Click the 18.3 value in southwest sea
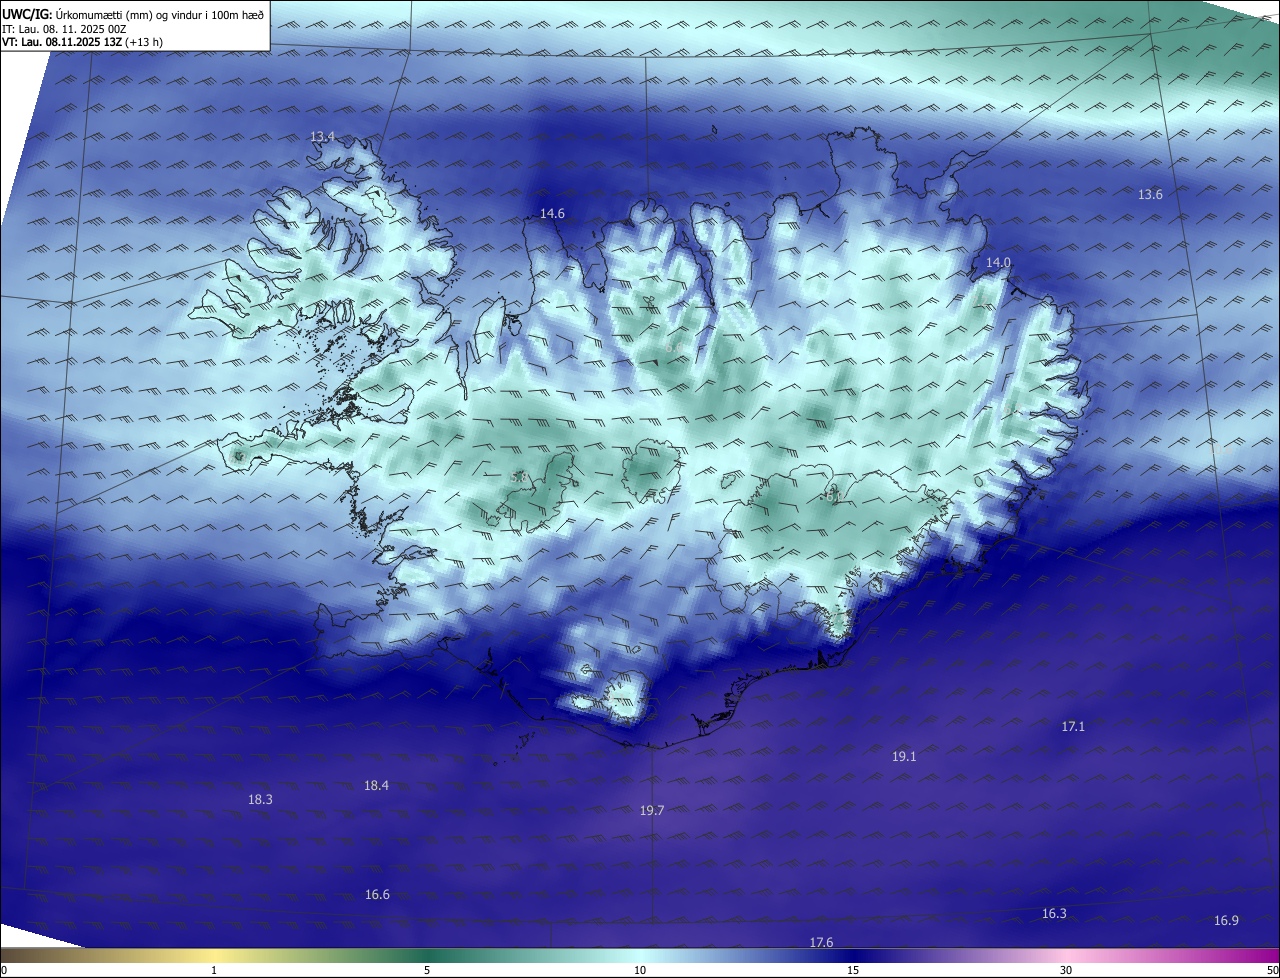The image size is (1280, 978). tap(260, 799)
